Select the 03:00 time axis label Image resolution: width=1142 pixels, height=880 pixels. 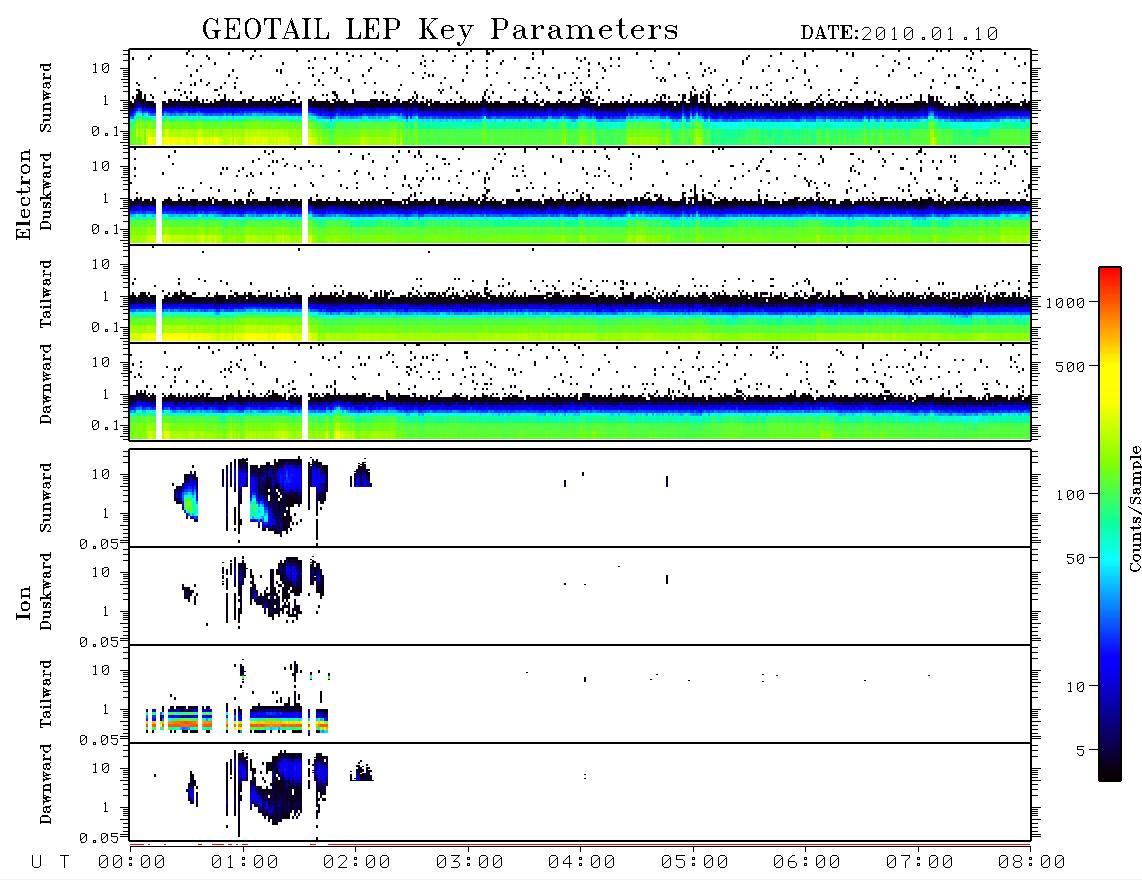click(470, 863)
